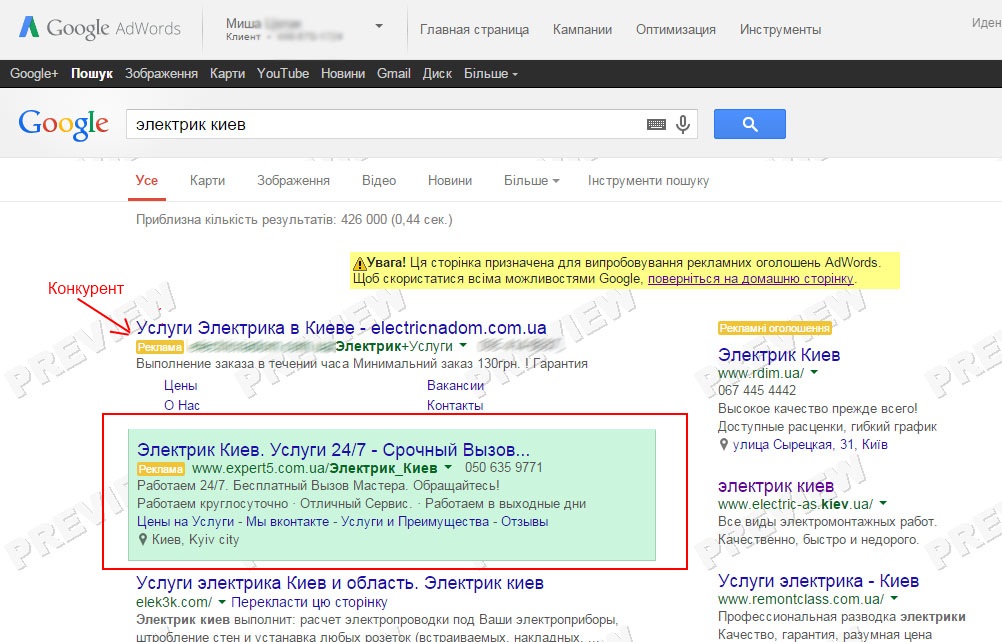Click the Google logo beside search box

(63, 124)
